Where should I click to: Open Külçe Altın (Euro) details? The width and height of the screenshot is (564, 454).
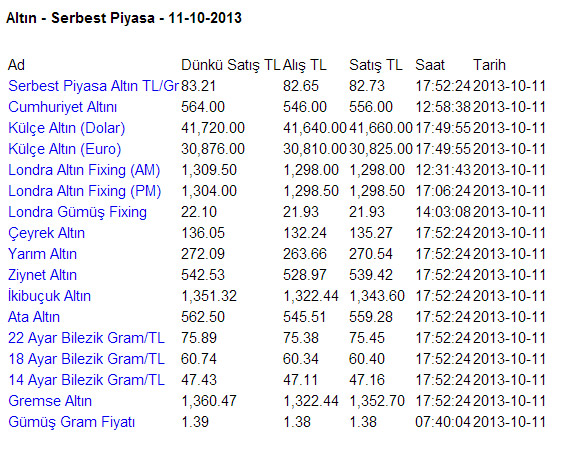[x=65, y=149]
